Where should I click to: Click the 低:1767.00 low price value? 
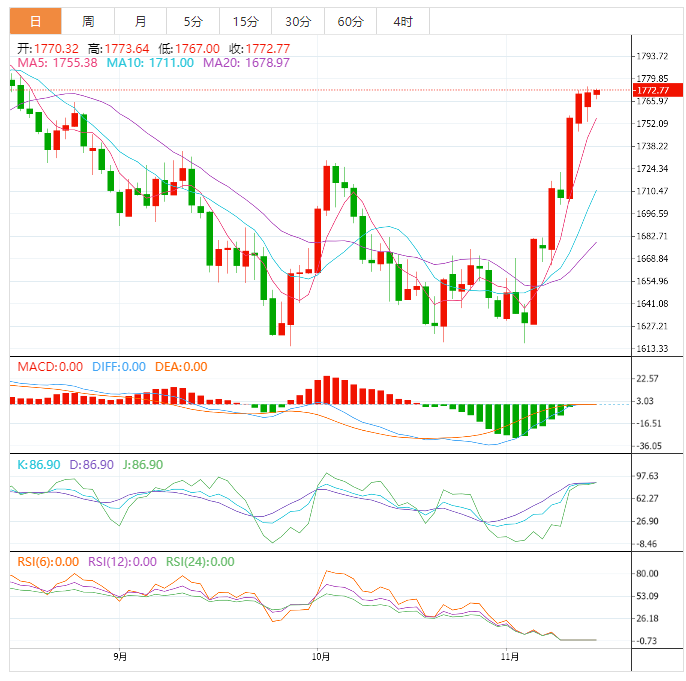click(x=189, y=49)
